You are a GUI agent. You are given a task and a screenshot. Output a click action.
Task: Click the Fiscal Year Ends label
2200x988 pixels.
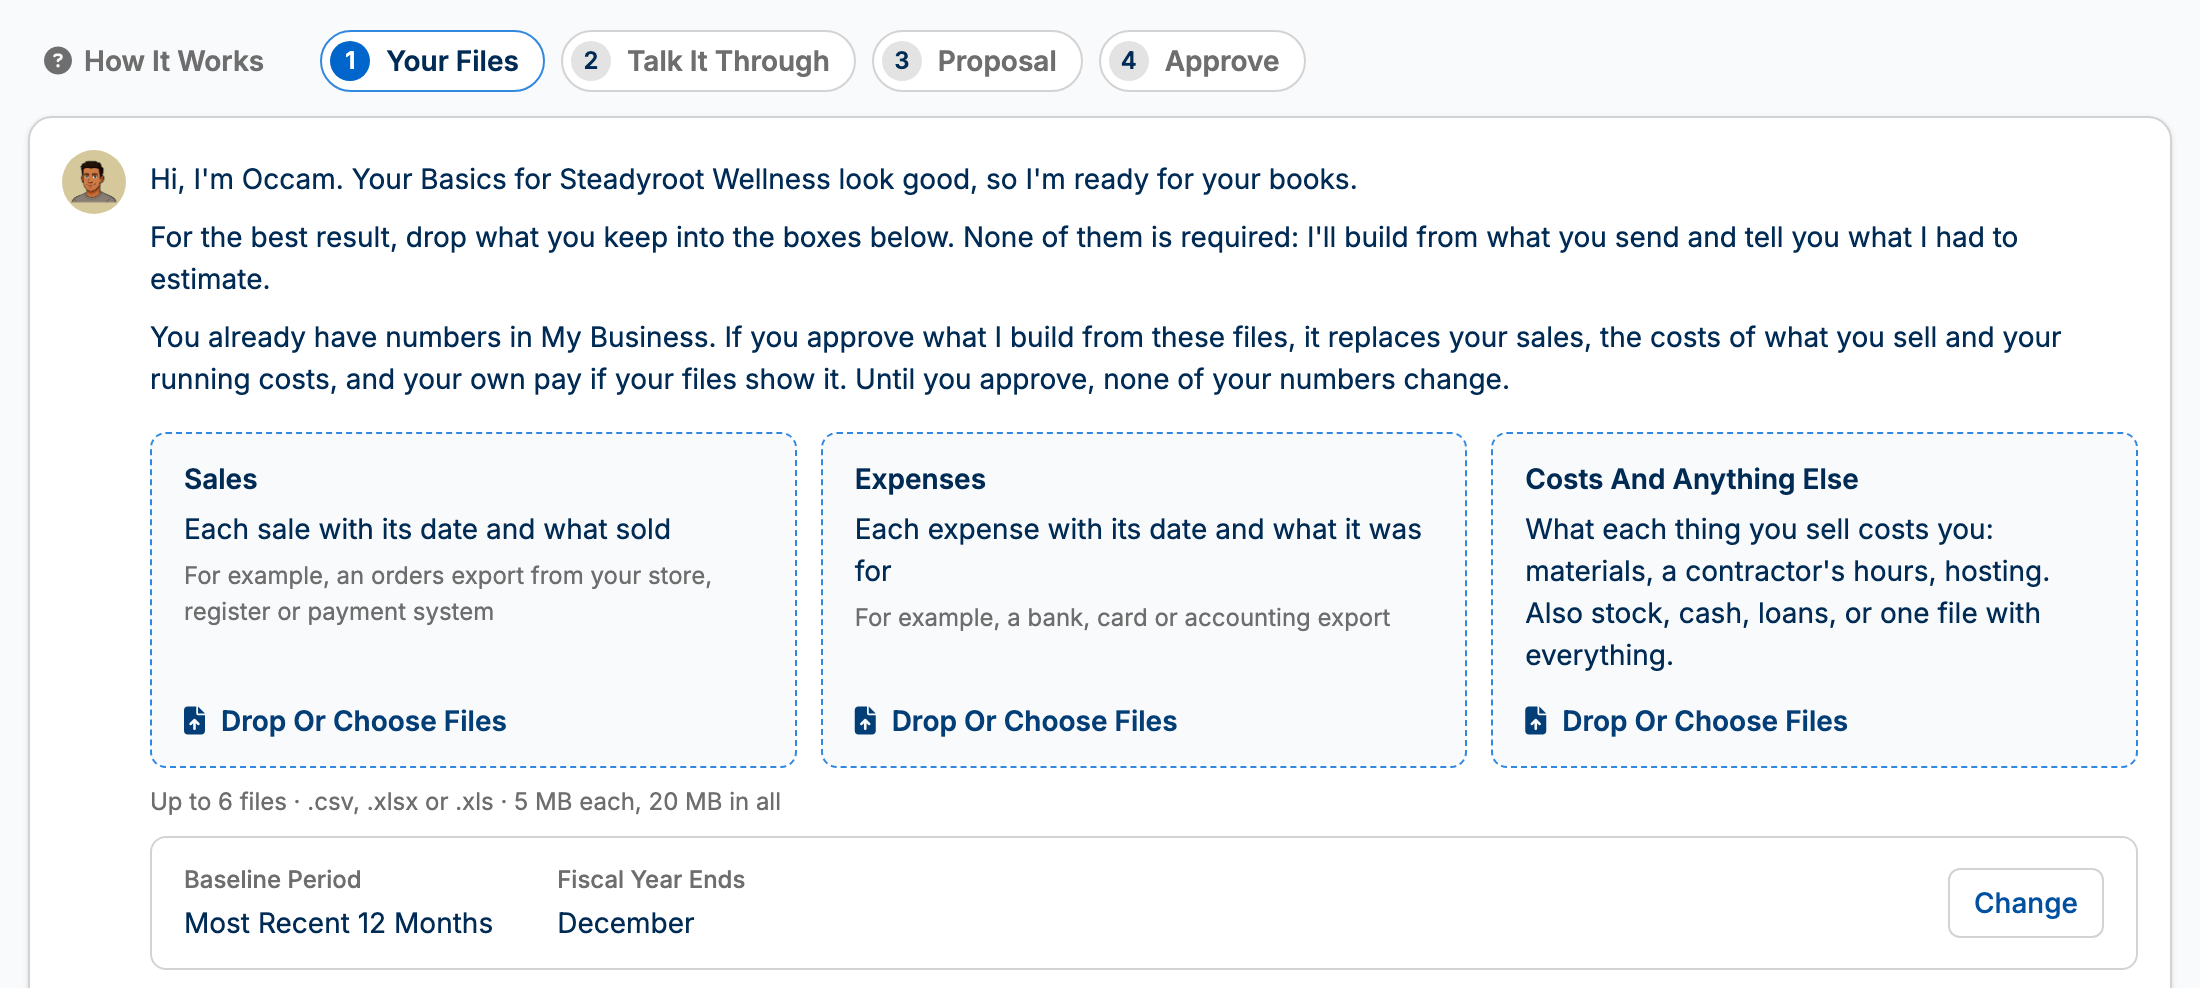click(651, 879)
